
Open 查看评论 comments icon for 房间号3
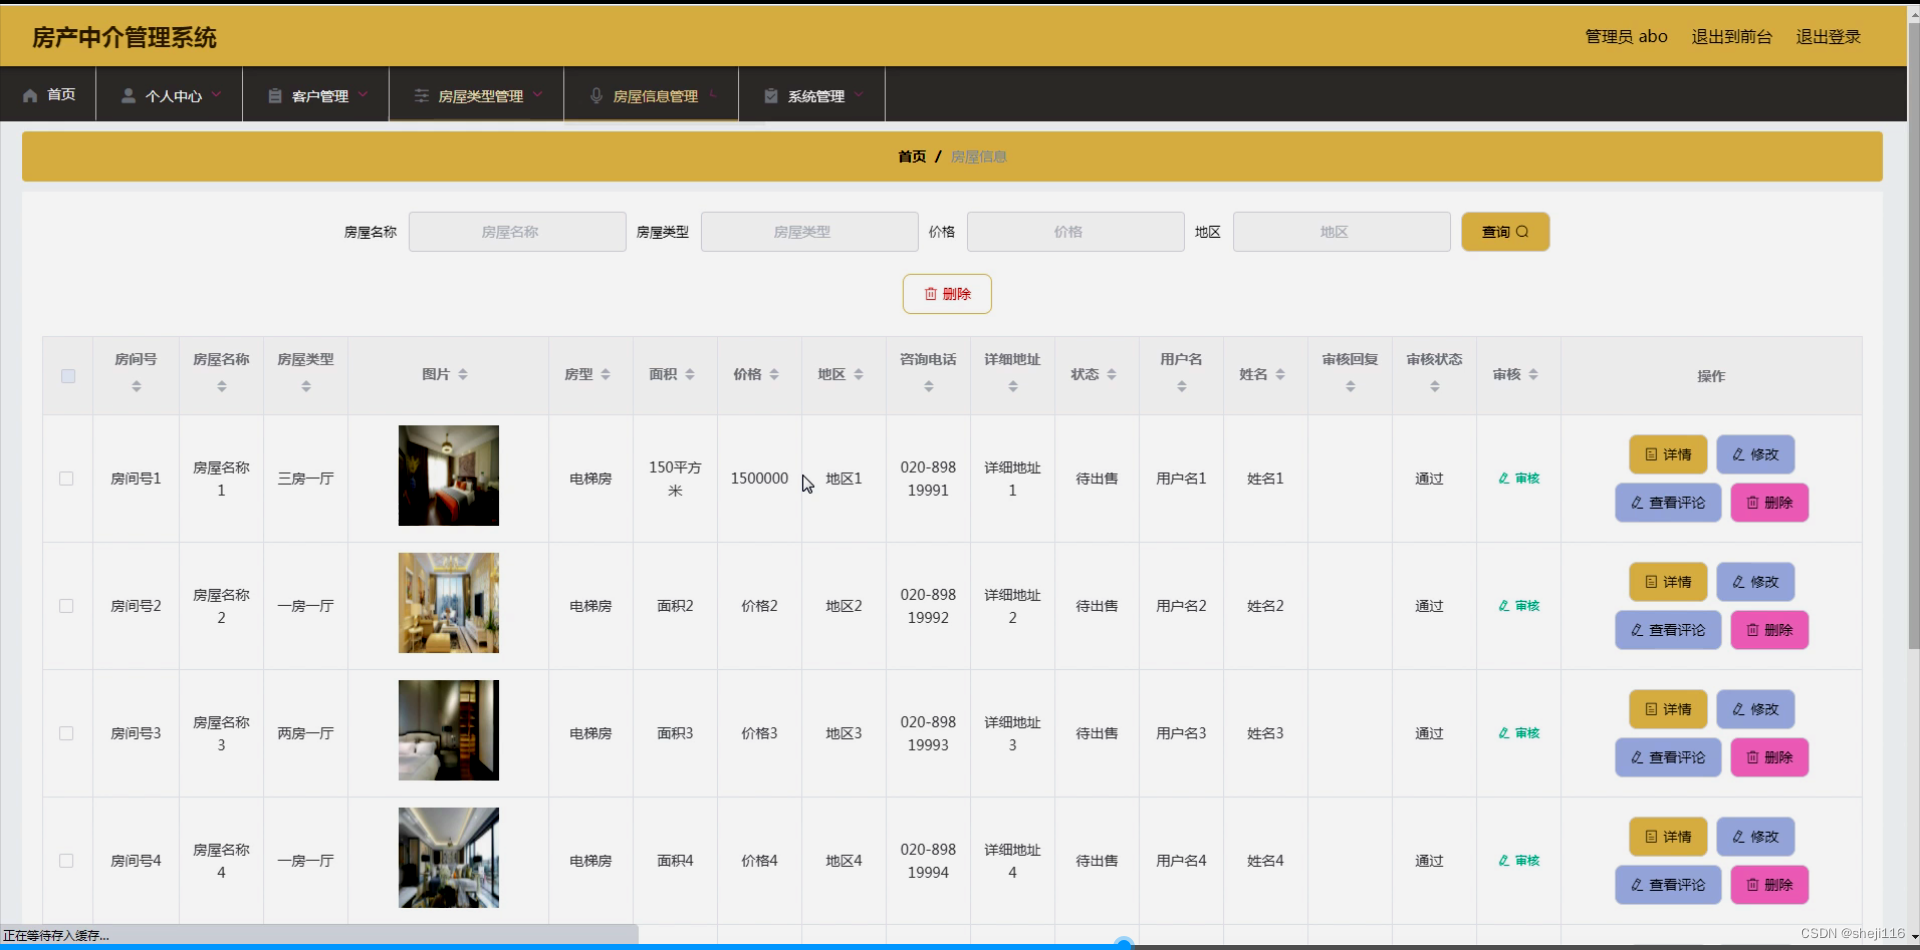coord(1637,757)
